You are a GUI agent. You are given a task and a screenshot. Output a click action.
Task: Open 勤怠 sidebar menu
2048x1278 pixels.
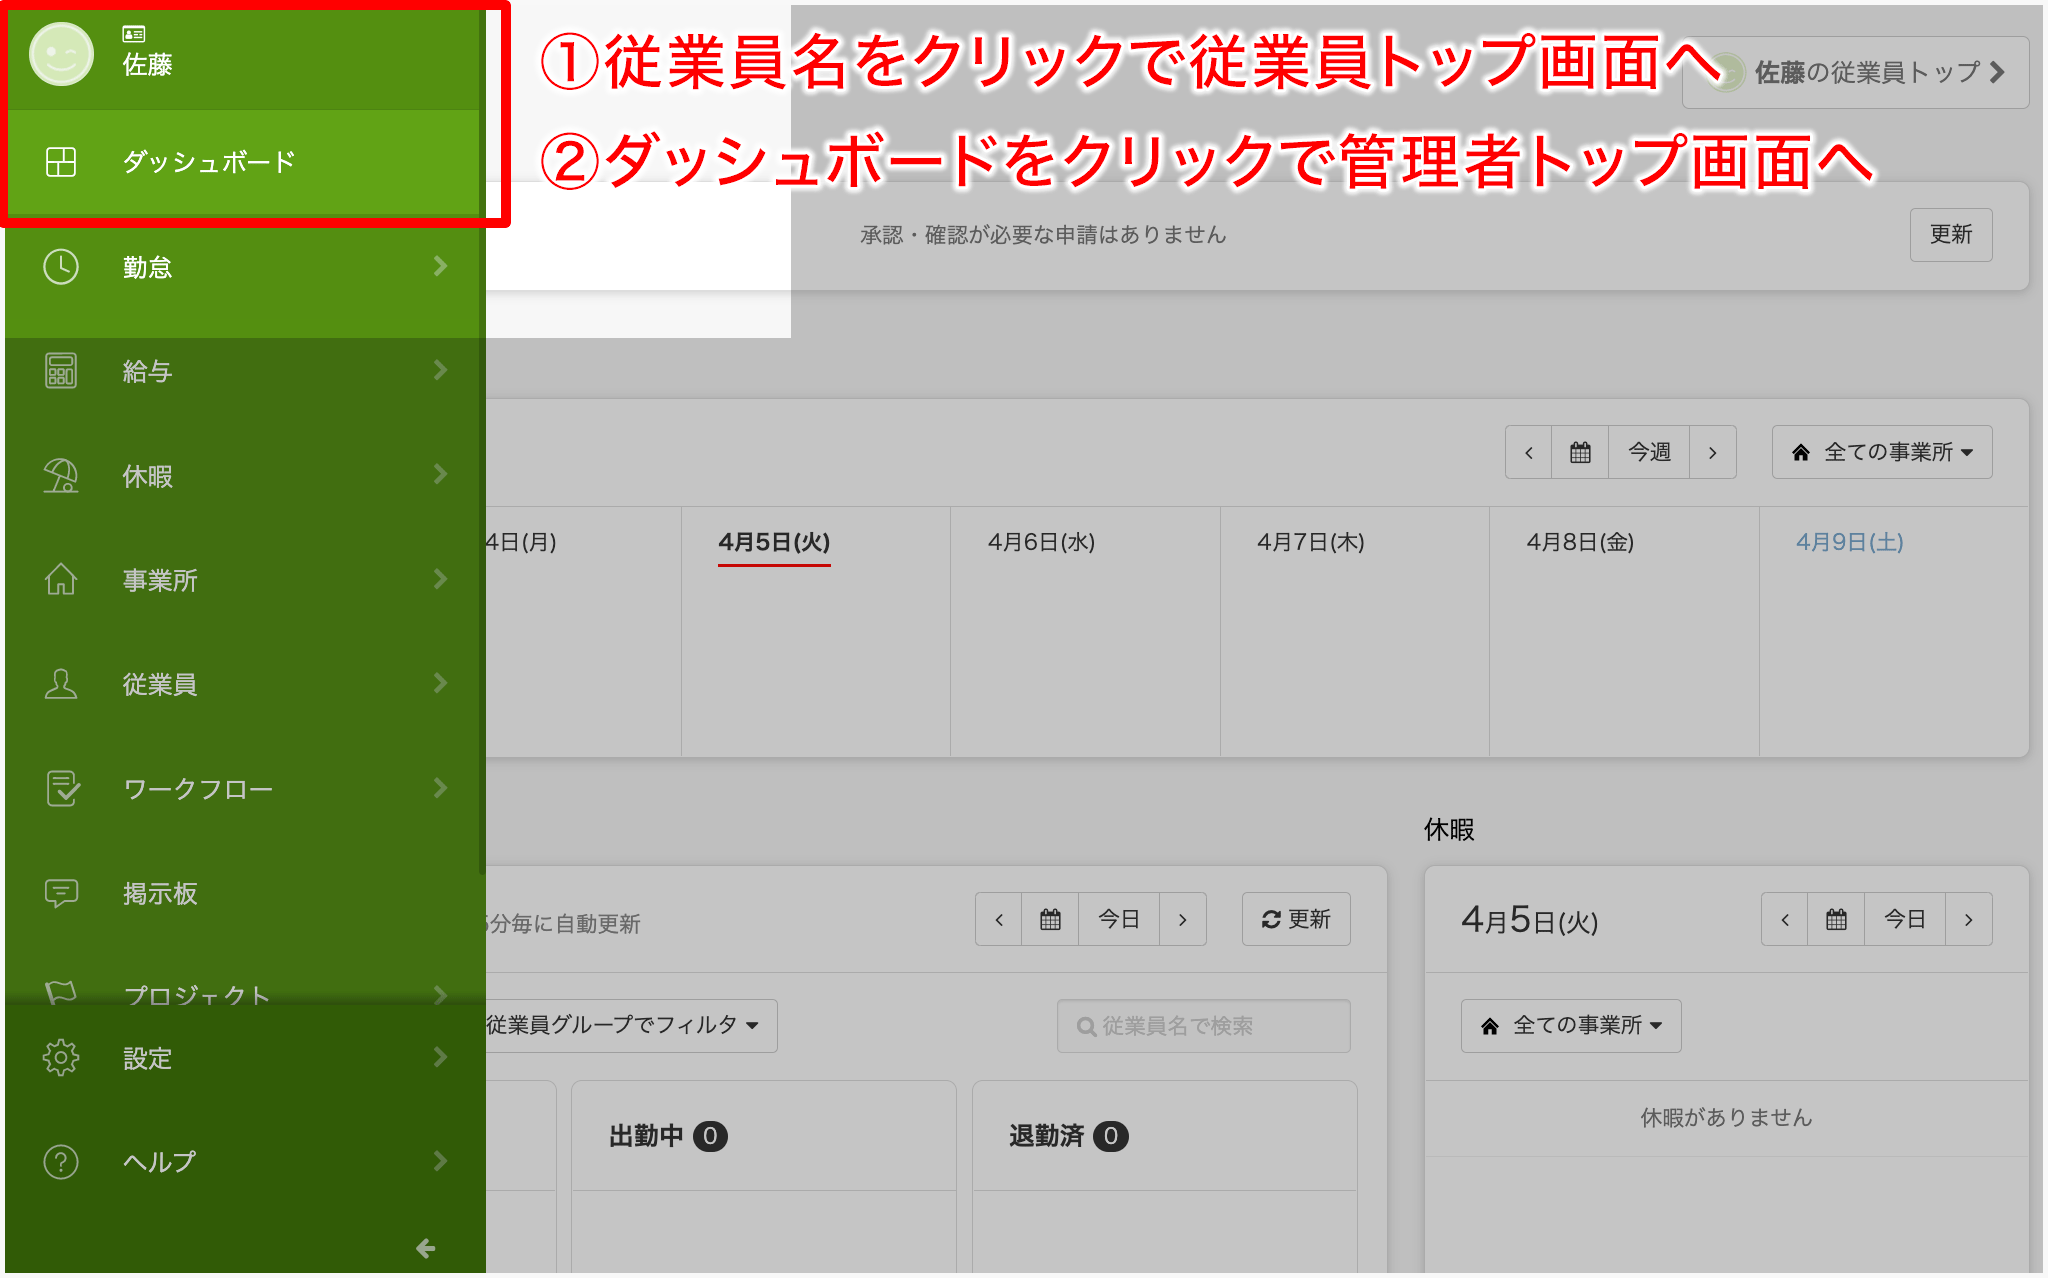point(244,267)
